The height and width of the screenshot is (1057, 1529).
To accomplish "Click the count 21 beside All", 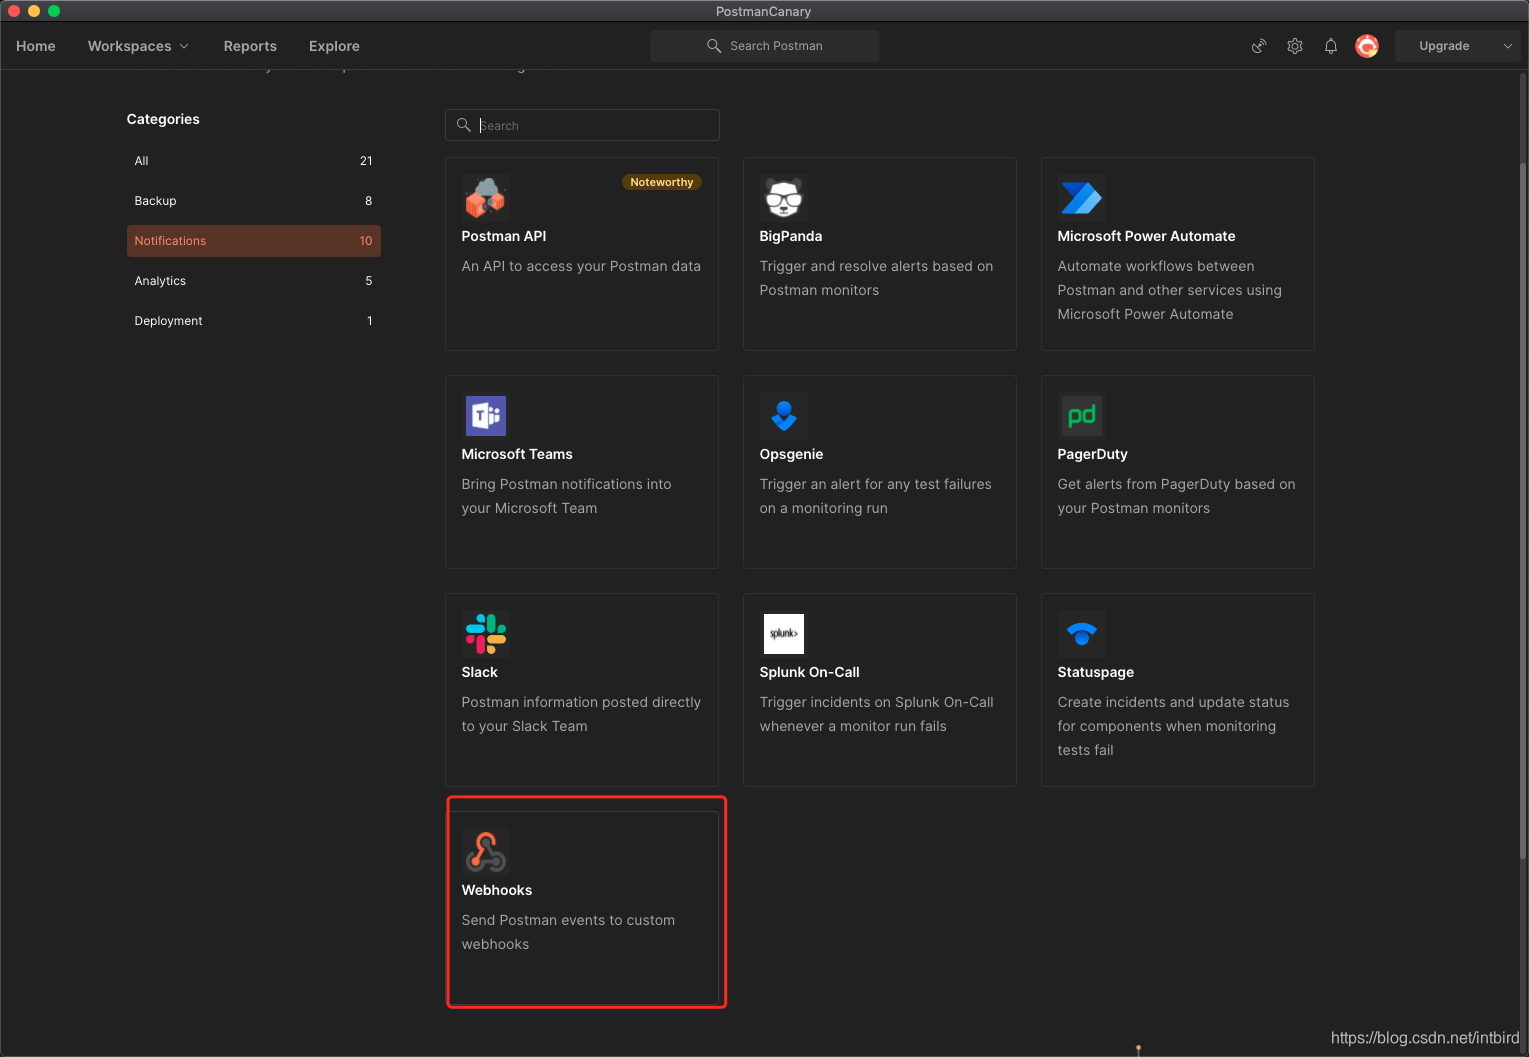I will click(x=366, y=161).
